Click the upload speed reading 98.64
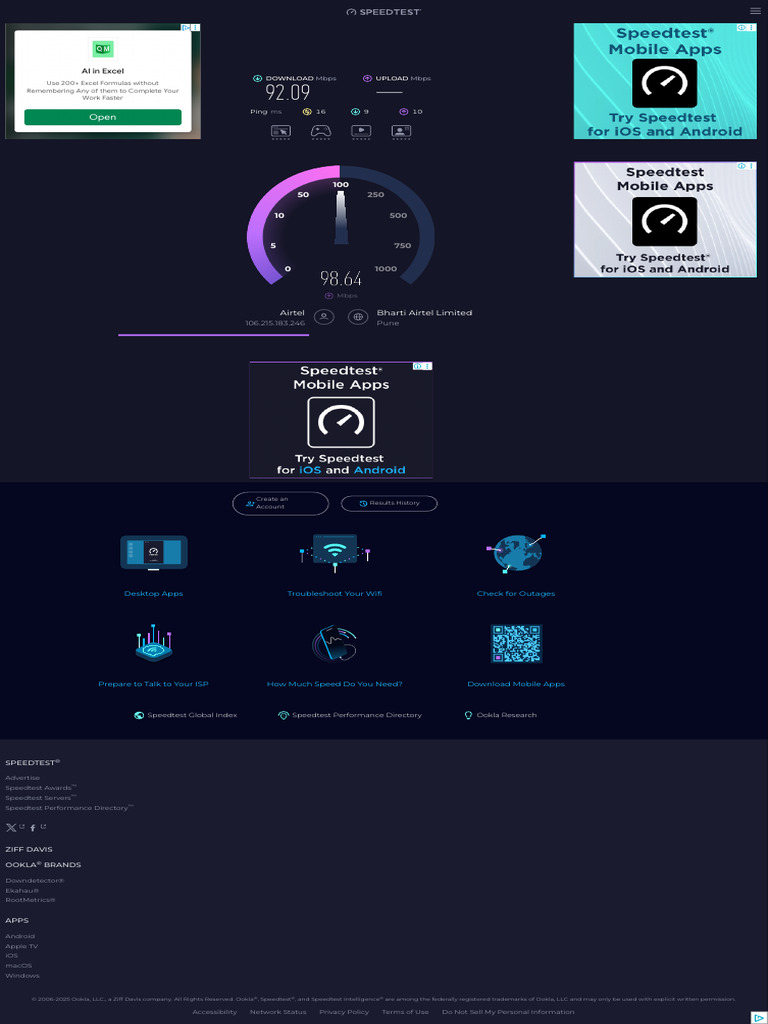 pos(341,279)
